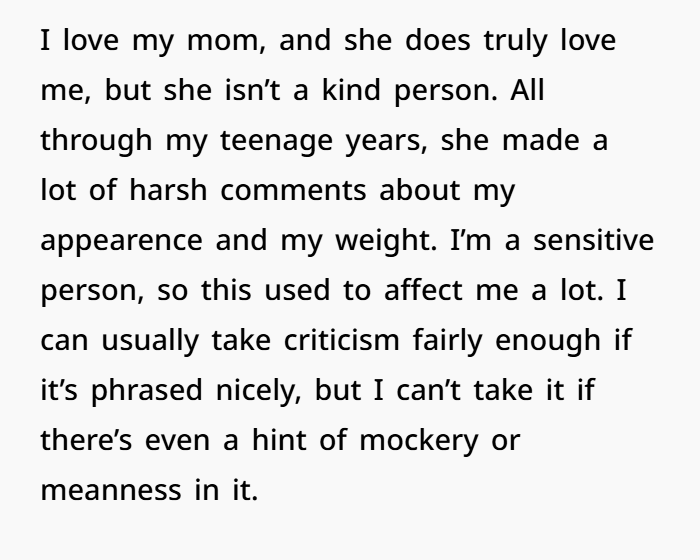Click the word "harsh" in the text
The height and width of the screenshot is (560, 700).
tap(168, 189)
